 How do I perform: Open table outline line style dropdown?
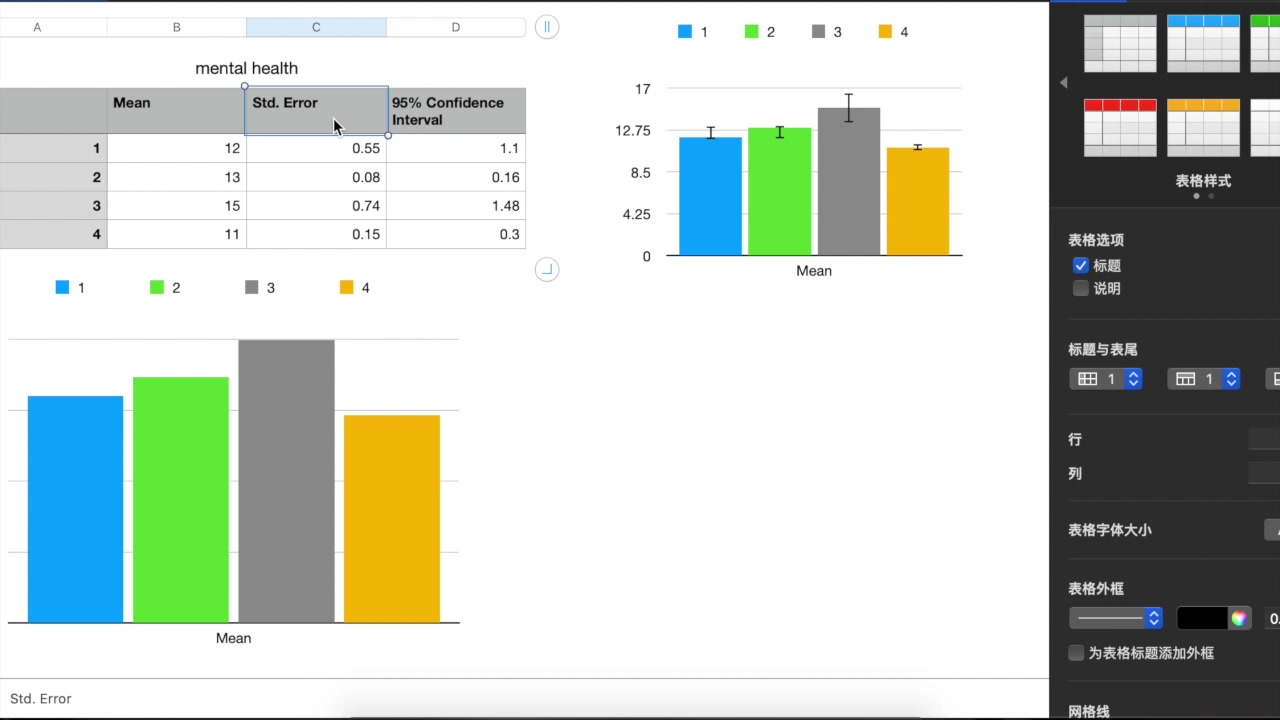pyautogui.click(x=1116, y=618)
